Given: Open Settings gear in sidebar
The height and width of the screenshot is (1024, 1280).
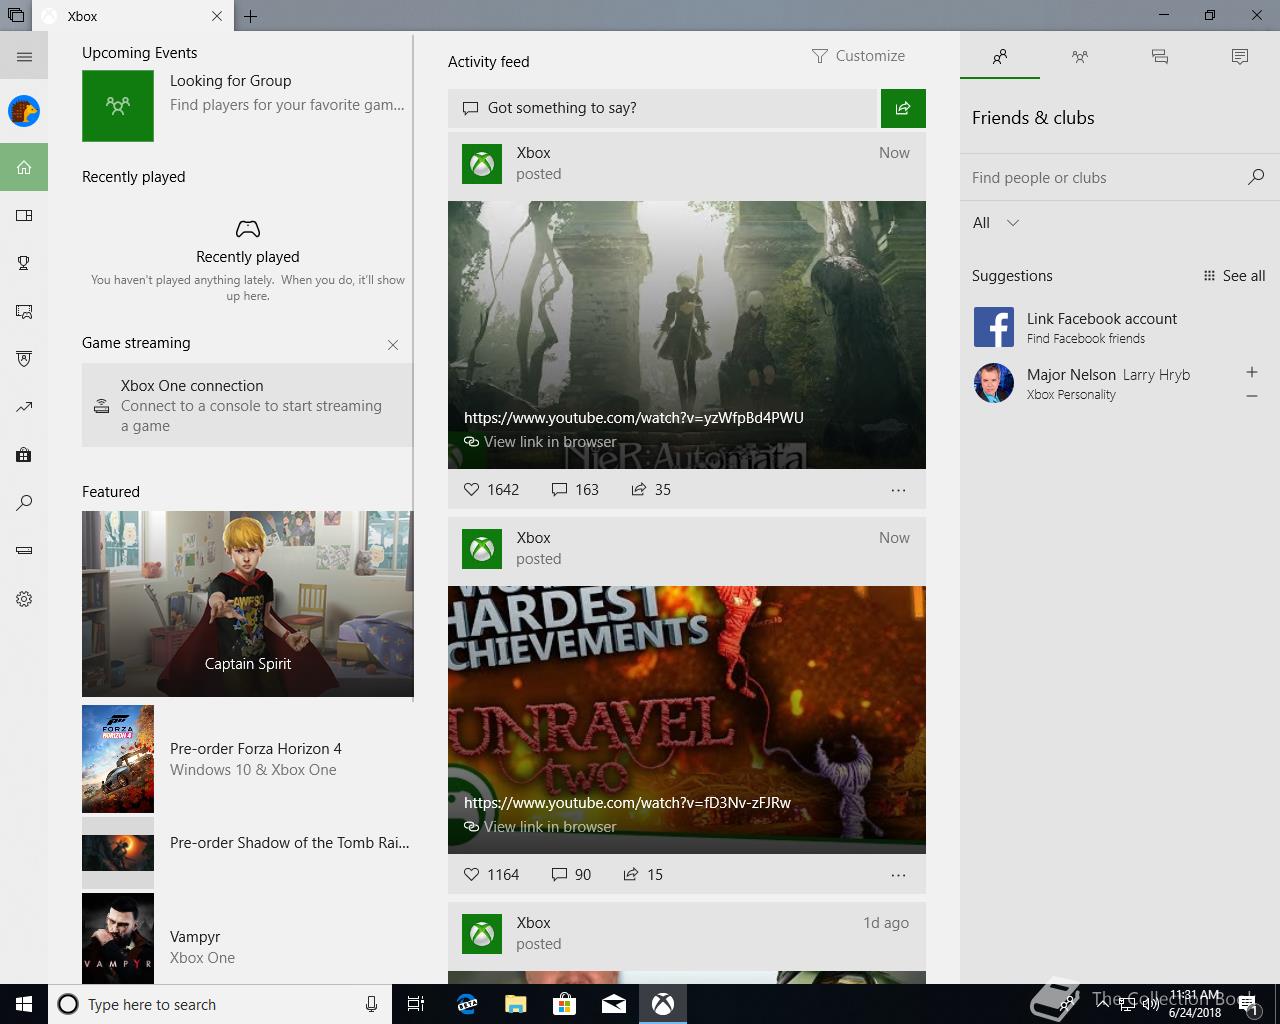Looking at the screenshot, I should pyautogui.click(x=24, y=599).
